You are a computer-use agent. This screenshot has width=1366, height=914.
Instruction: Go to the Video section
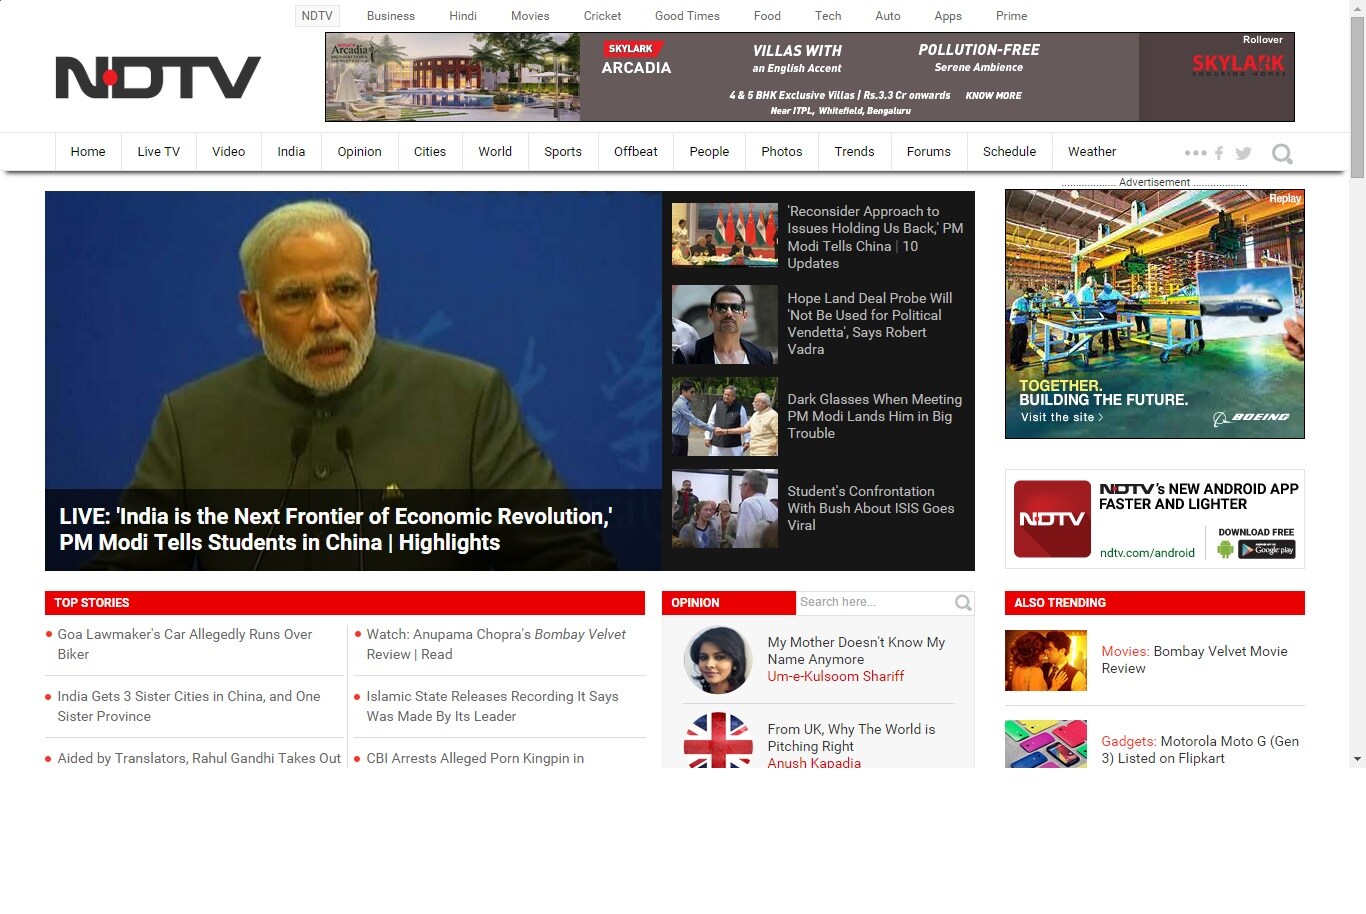(228, 152)
